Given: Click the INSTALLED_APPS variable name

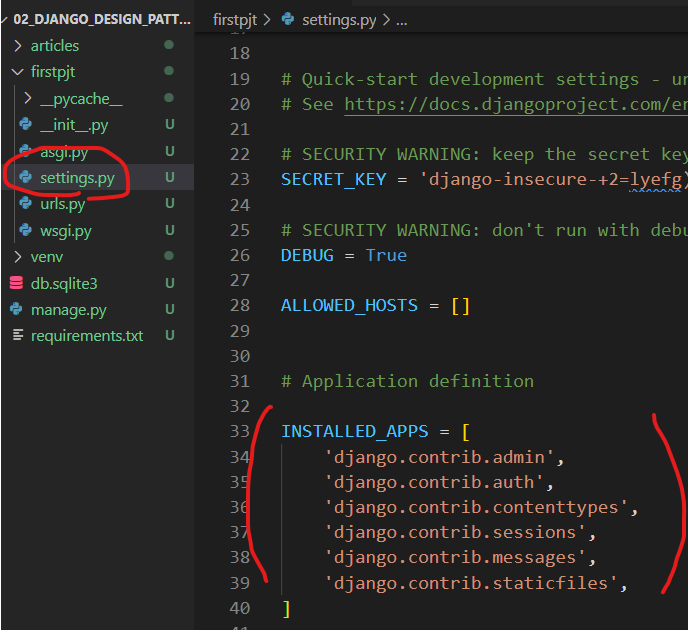Looking at the screenshot, I should coord(355,431).
